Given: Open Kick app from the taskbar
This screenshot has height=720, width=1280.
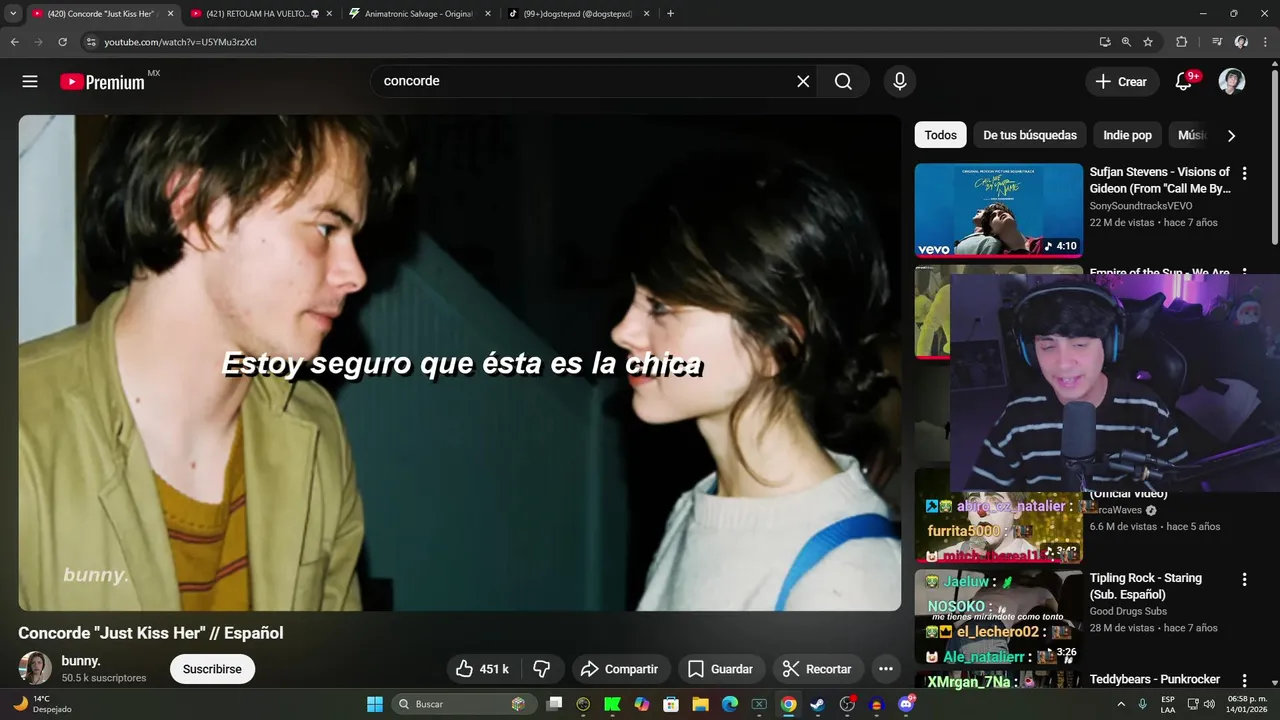Looking at the screenshot, I should click(612, 704).
